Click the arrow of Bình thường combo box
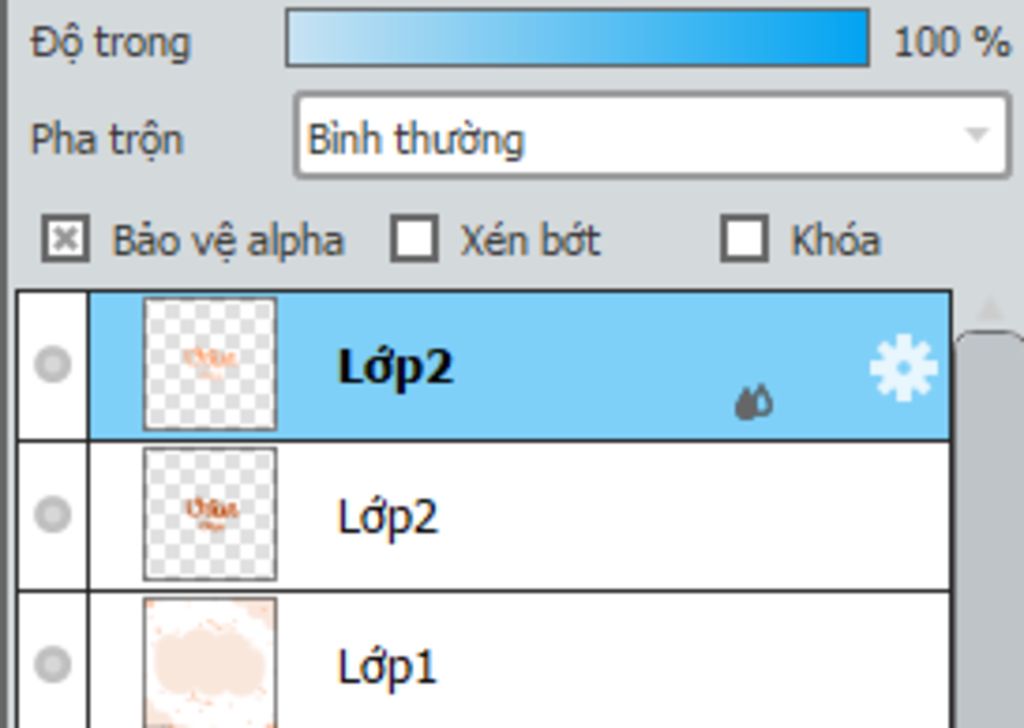Screen dimensions: 1024x728 977,135
